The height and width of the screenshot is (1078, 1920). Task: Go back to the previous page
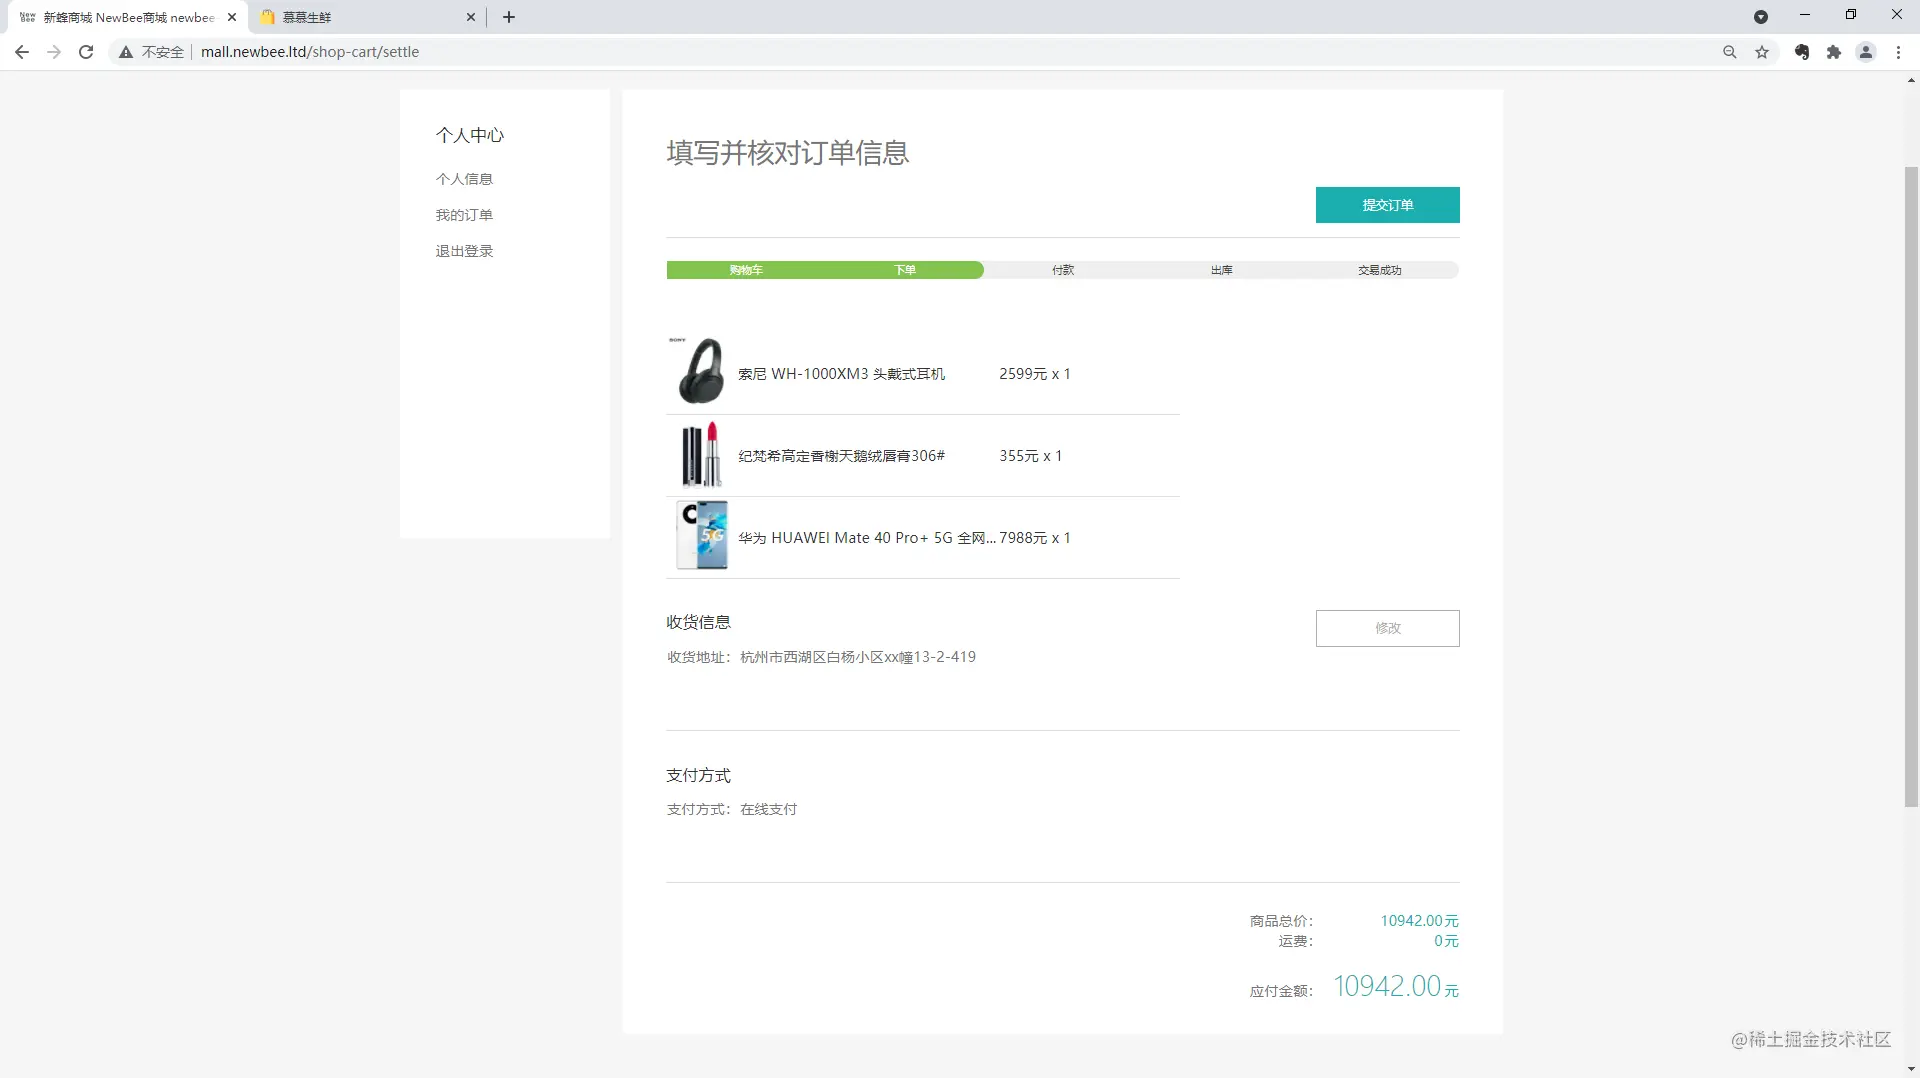point(22,52)
